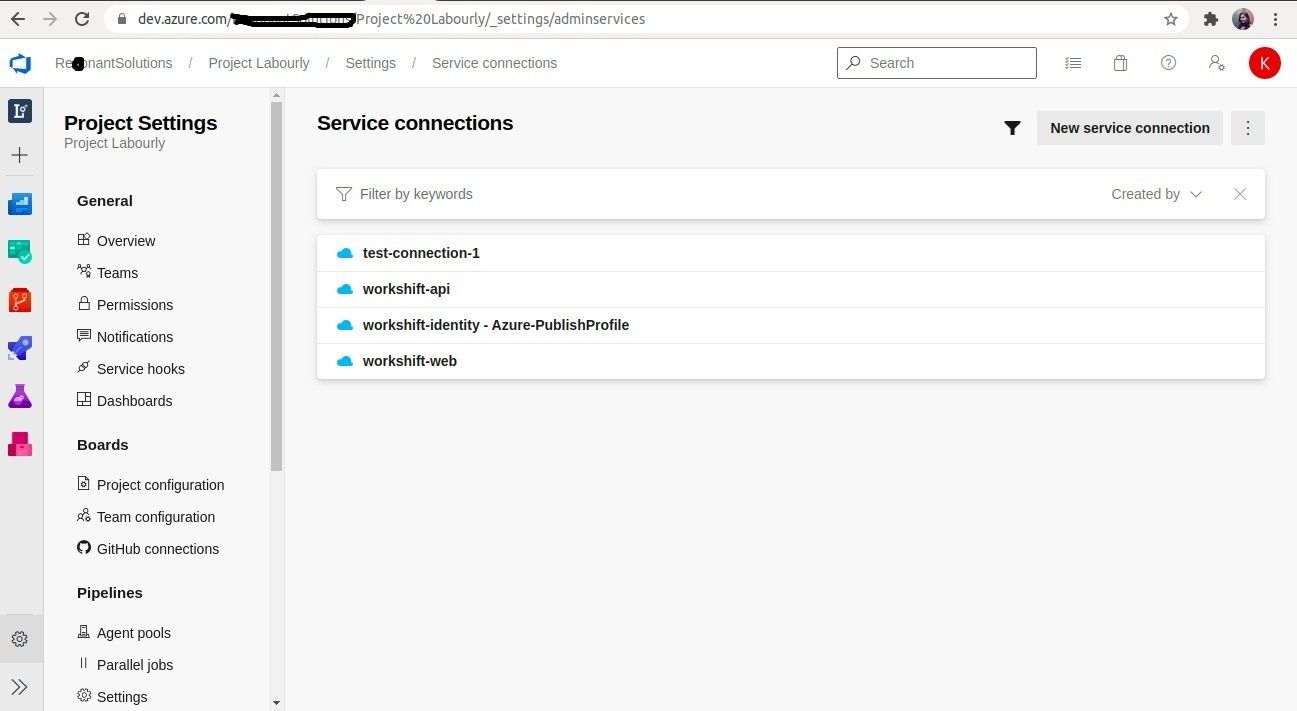Open Azure Artifacts icon in sidebar
This screenshot has width=1297, height=711.
(x=20, y=444)
